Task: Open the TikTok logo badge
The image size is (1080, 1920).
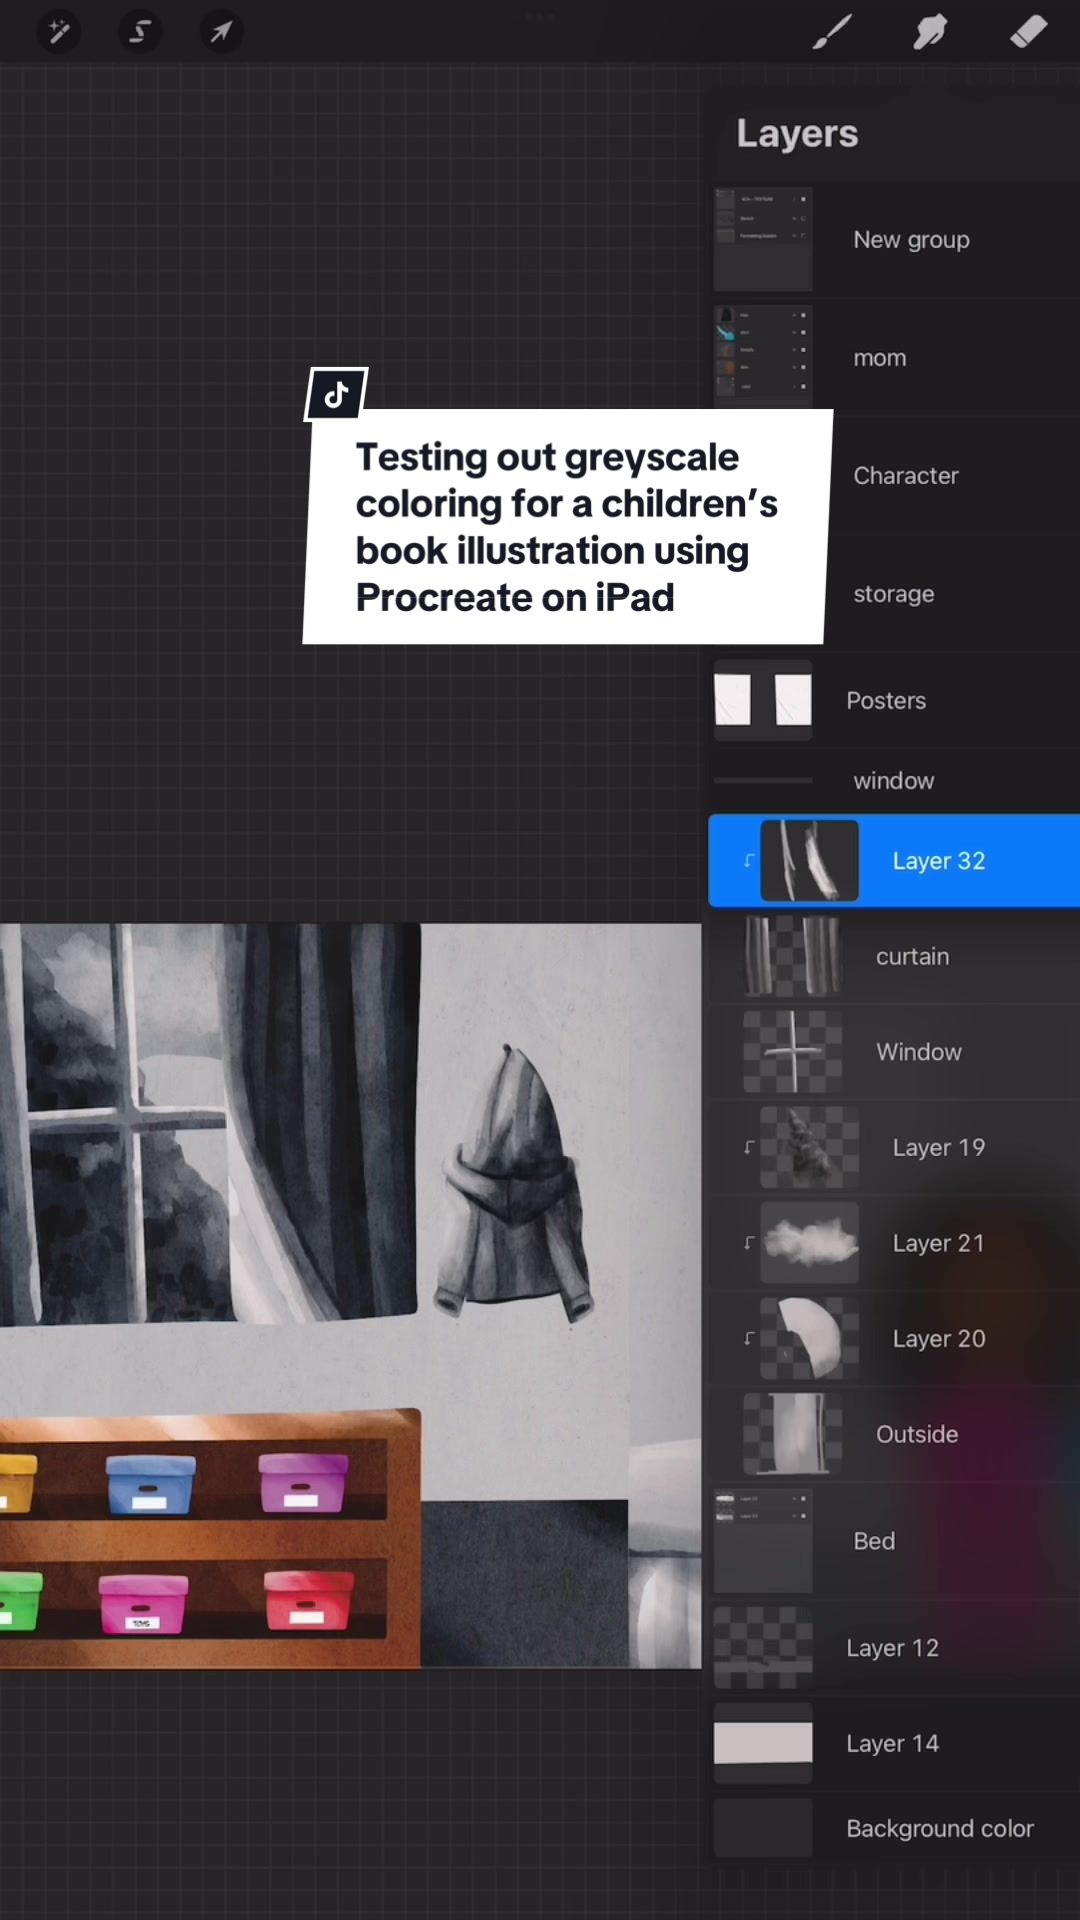Action: [336, 394]
